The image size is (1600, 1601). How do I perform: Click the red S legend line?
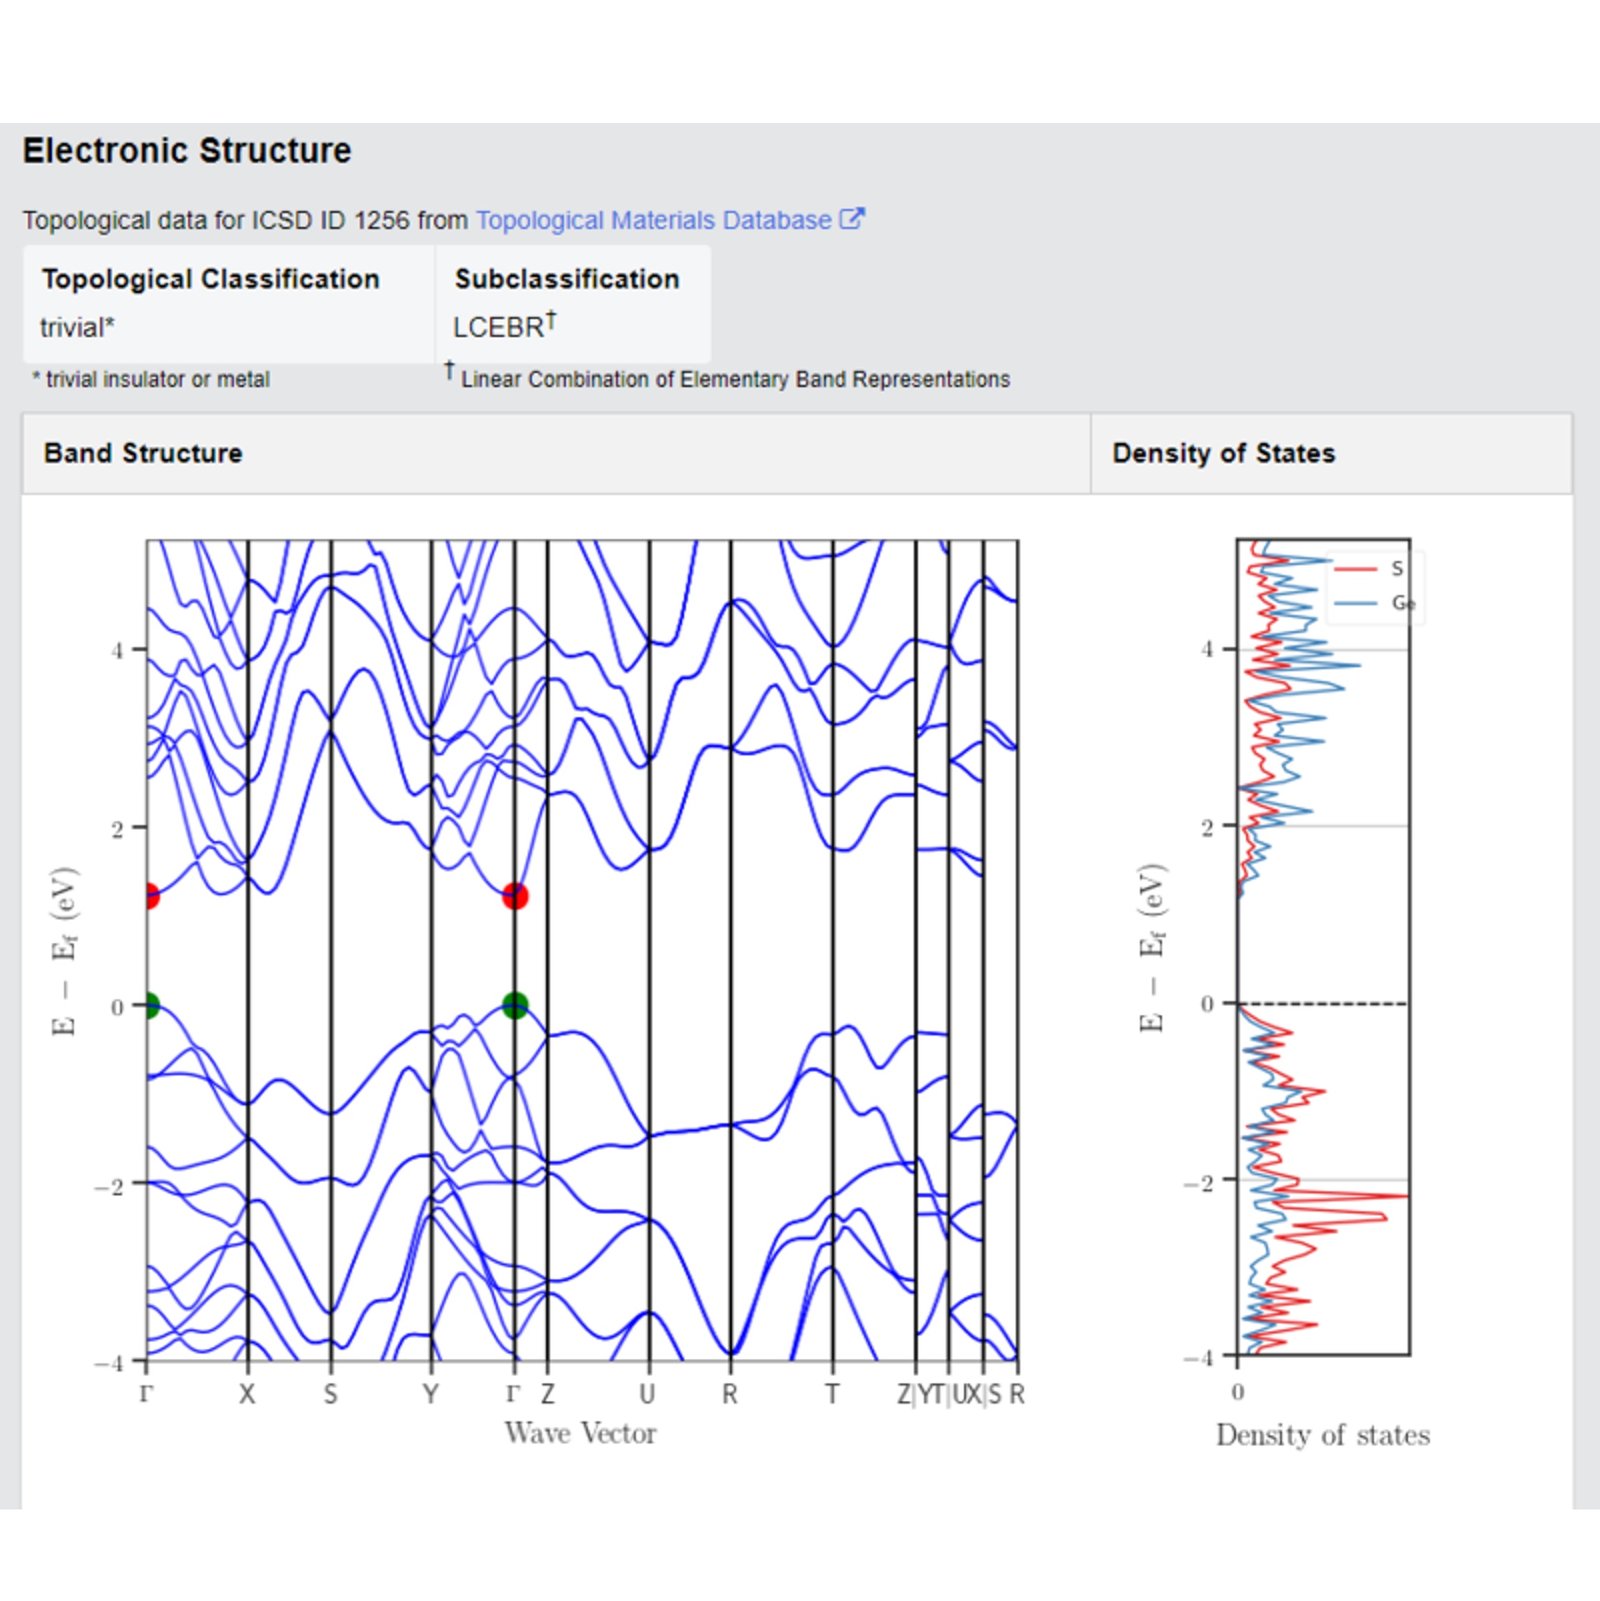1356,569
